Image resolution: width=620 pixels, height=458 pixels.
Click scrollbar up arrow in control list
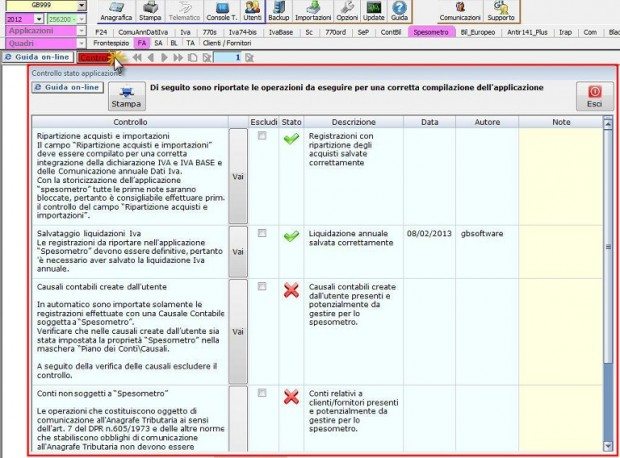608,123
